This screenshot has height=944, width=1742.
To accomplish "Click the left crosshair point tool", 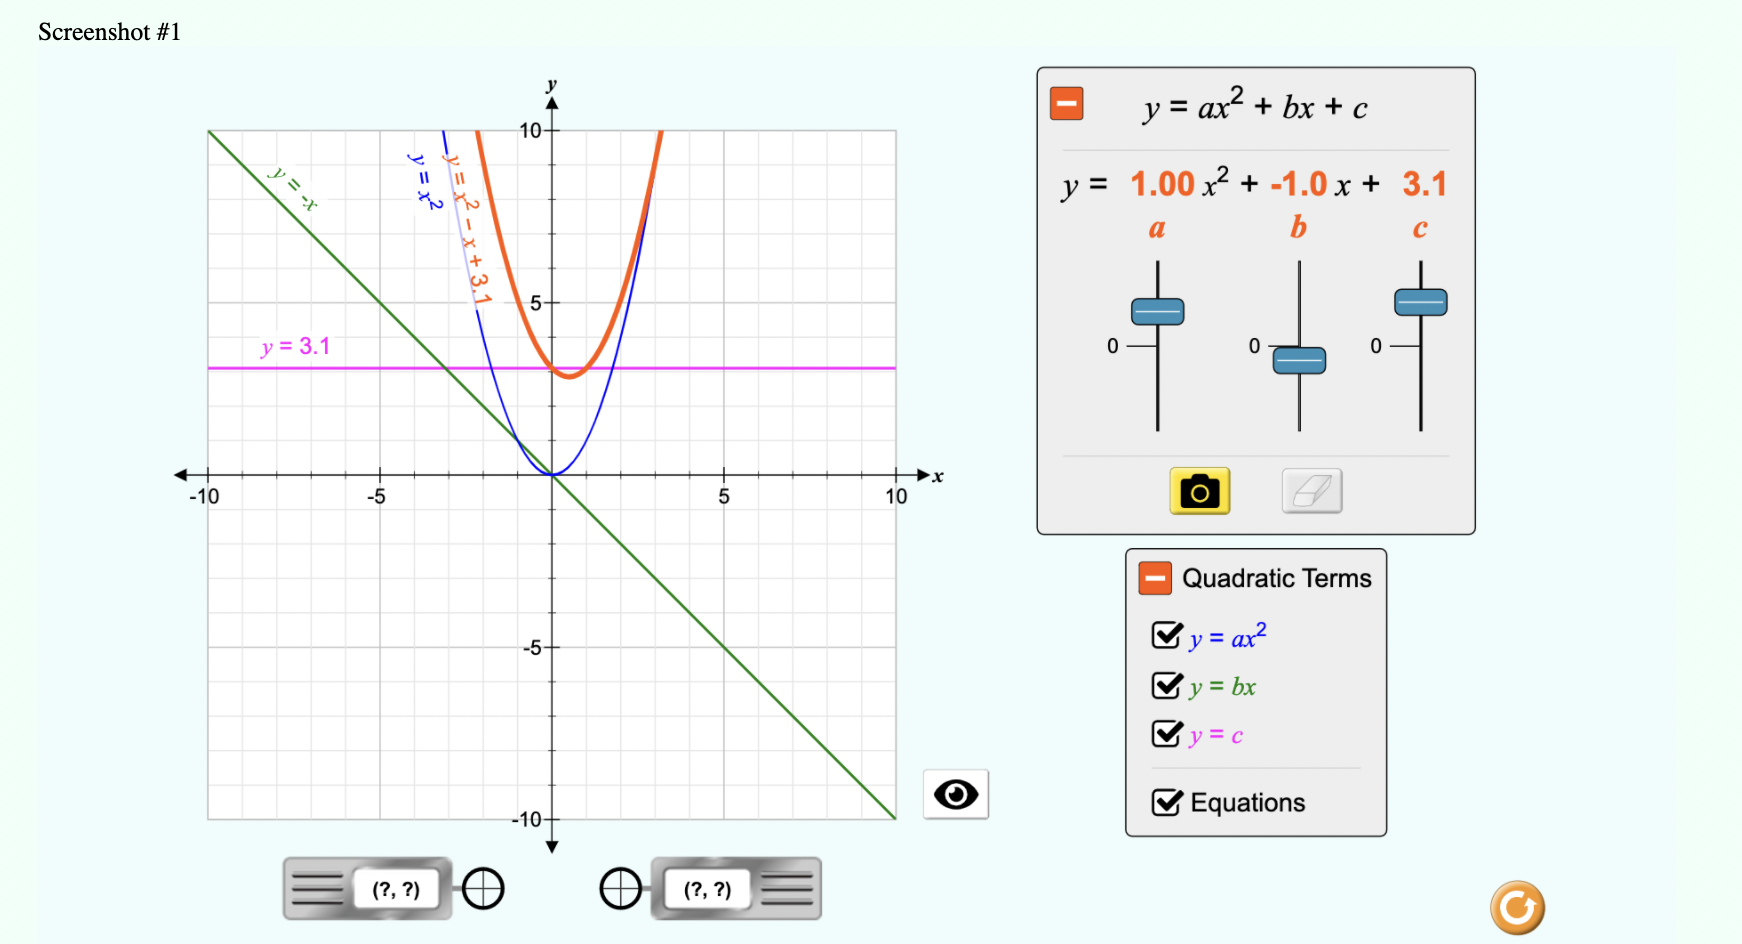I will pos(483,888).
